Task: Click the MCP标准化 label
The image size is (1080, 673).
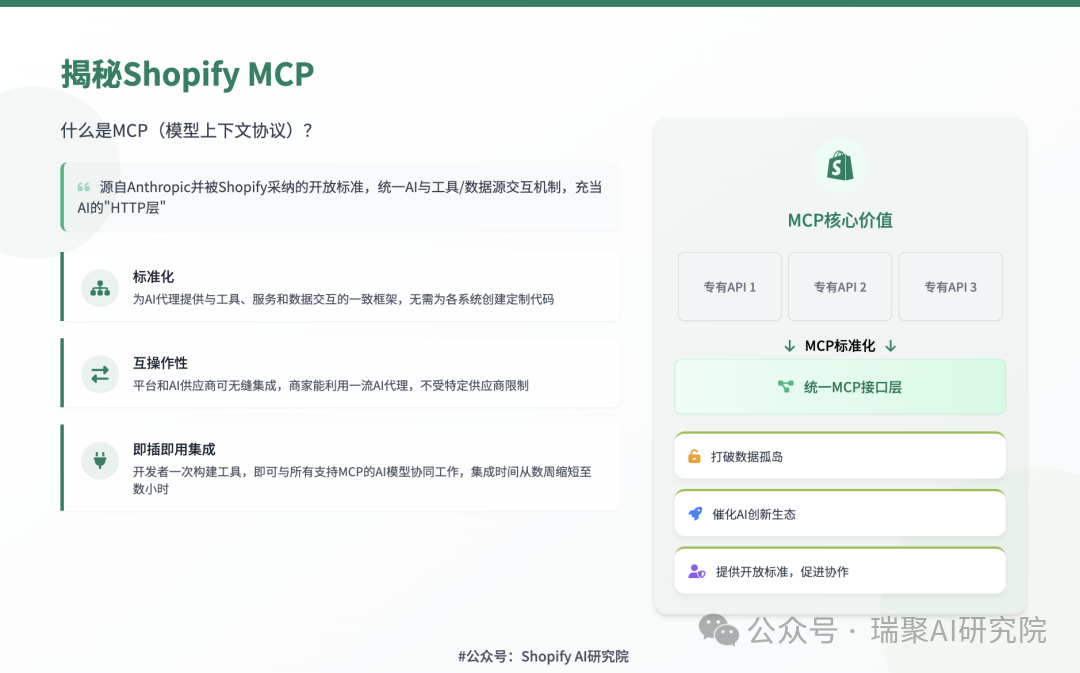Action: [840, 346]
